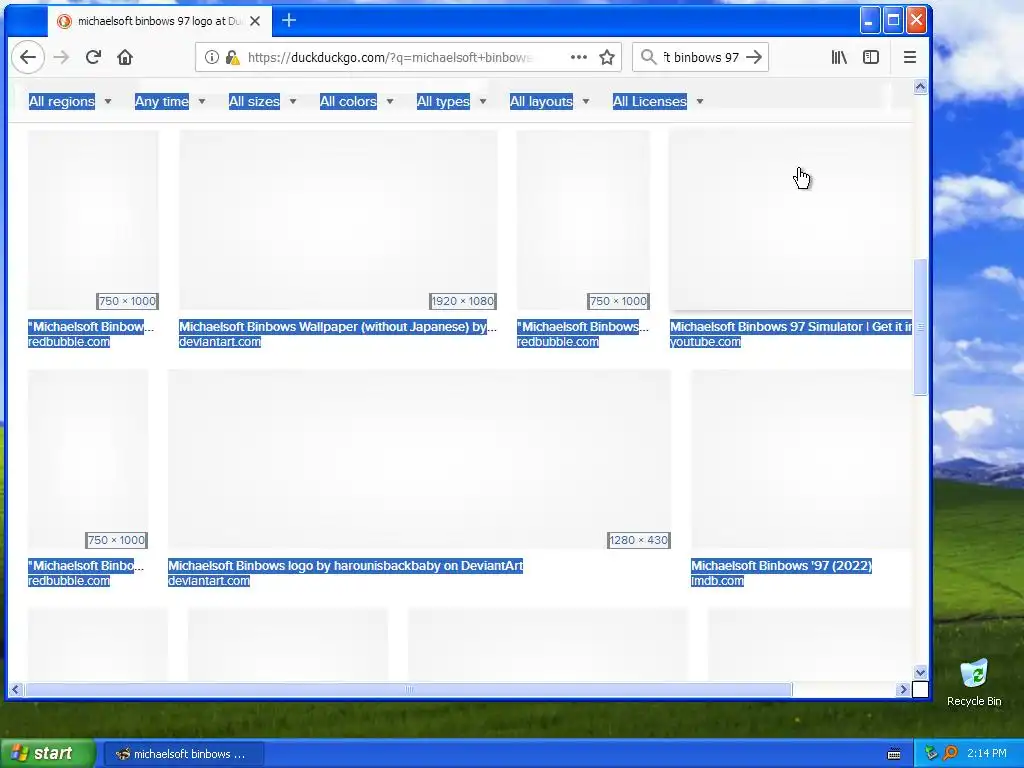Submit search with the go arrow
This screenshot has width=1024, height=768.
[754, 57]
